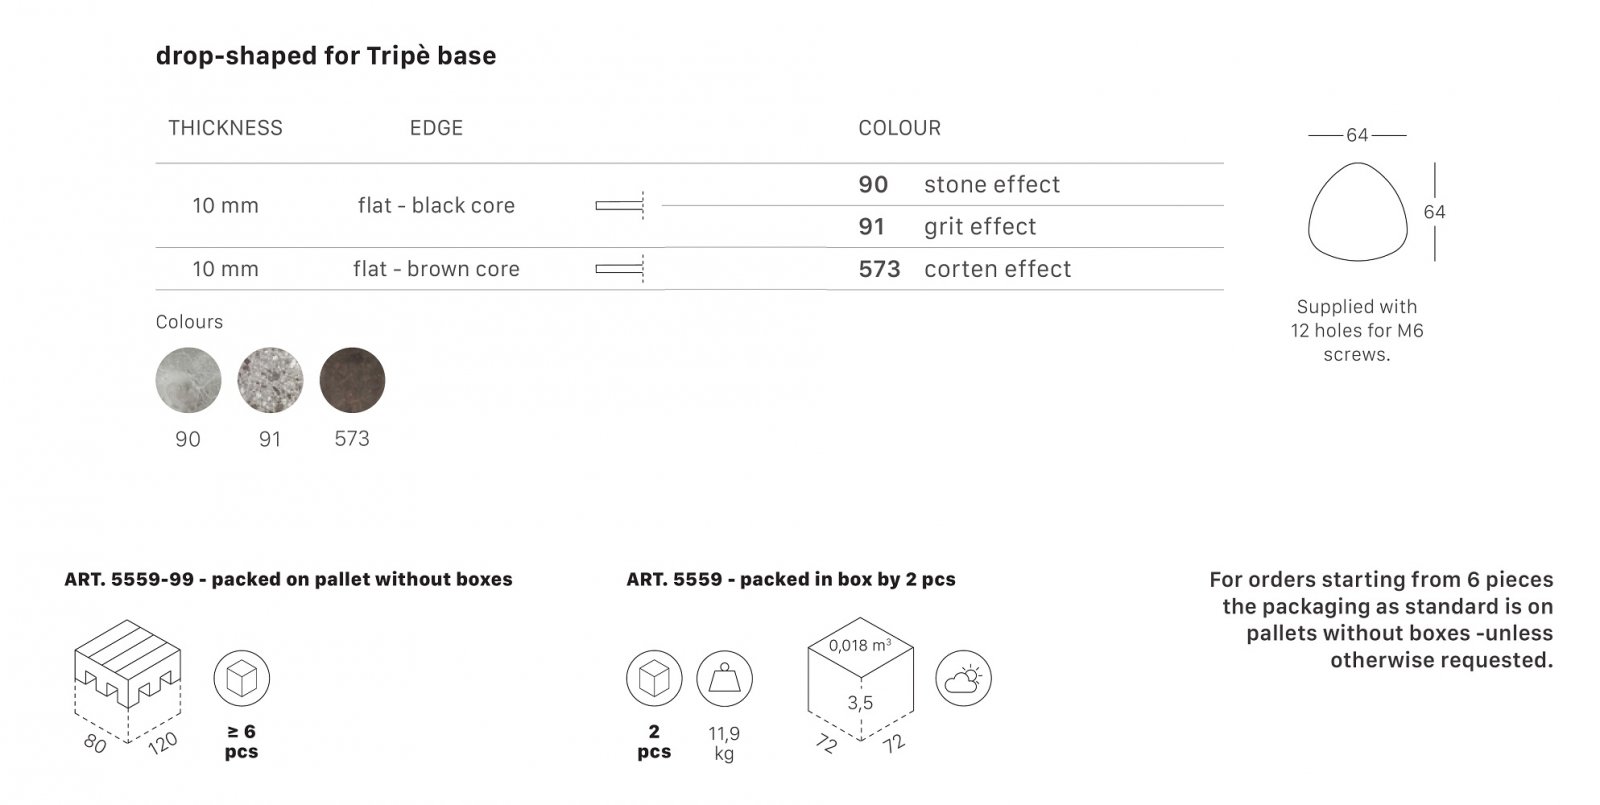Select the 573 corten effect colour row
Image resolution: width=1600 pixels, height=805 pixels.
(1040, 269)
